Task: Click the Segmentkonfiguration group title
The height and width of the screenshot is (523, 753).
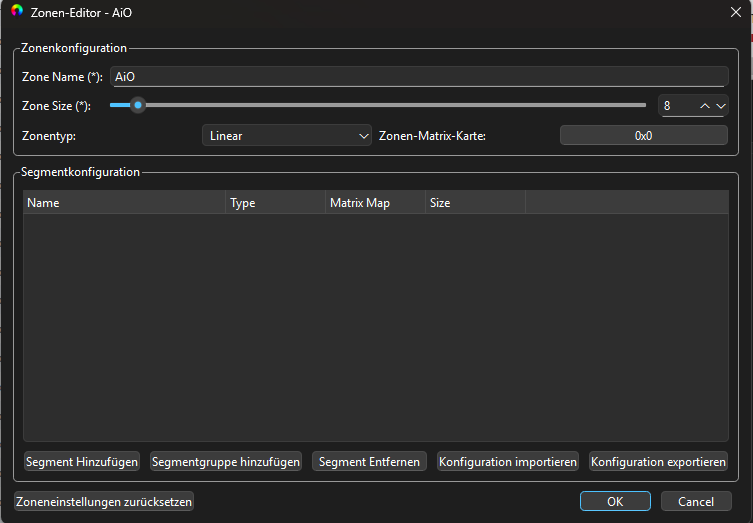Action: (80, 172)
